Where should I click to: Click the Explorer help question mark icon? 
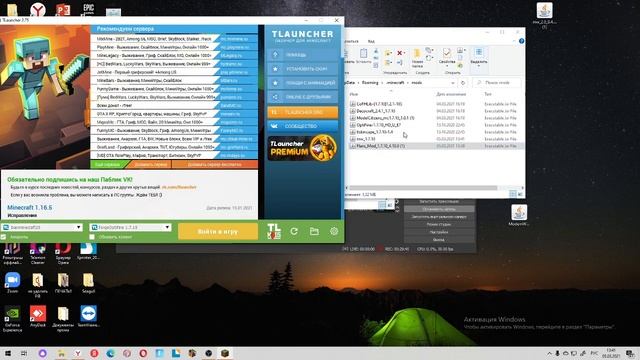click(521, 41)
